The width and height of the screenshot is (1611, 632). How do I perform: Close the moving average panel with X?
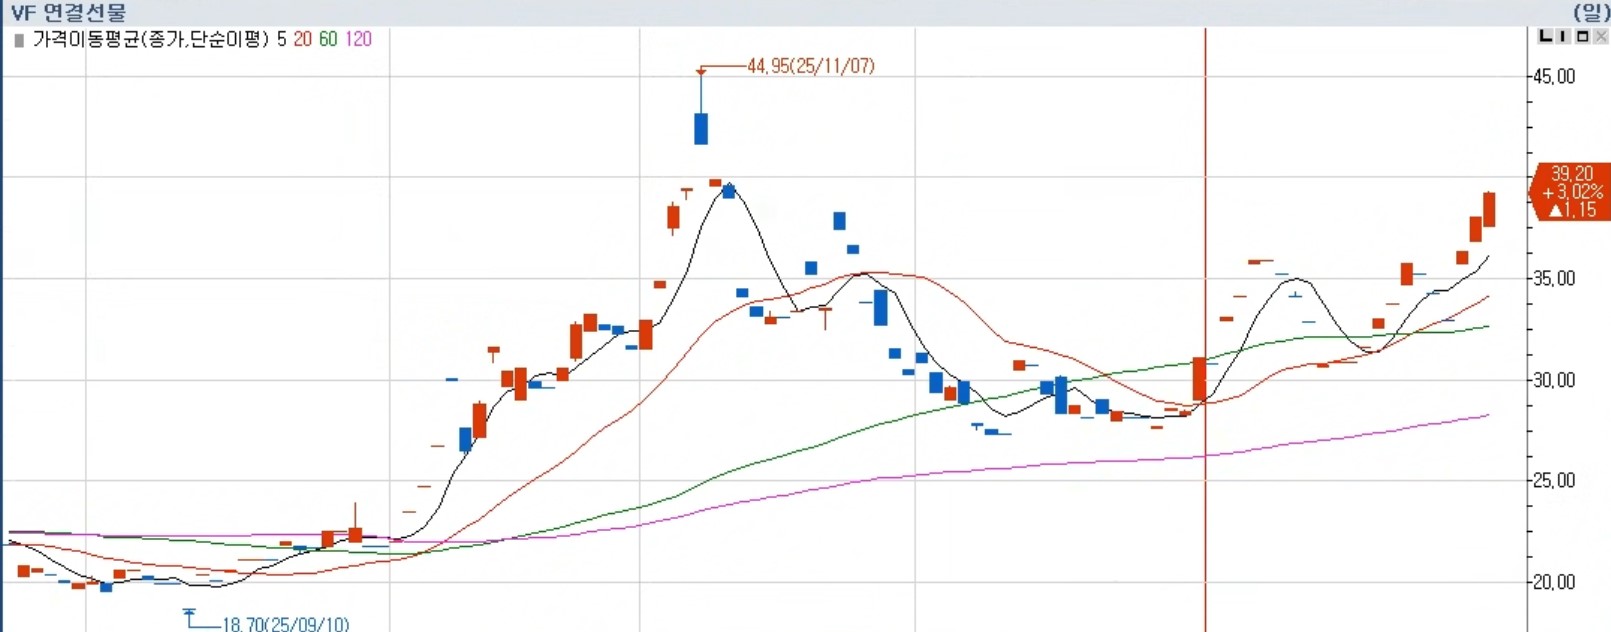click(x=1600, y=37)
